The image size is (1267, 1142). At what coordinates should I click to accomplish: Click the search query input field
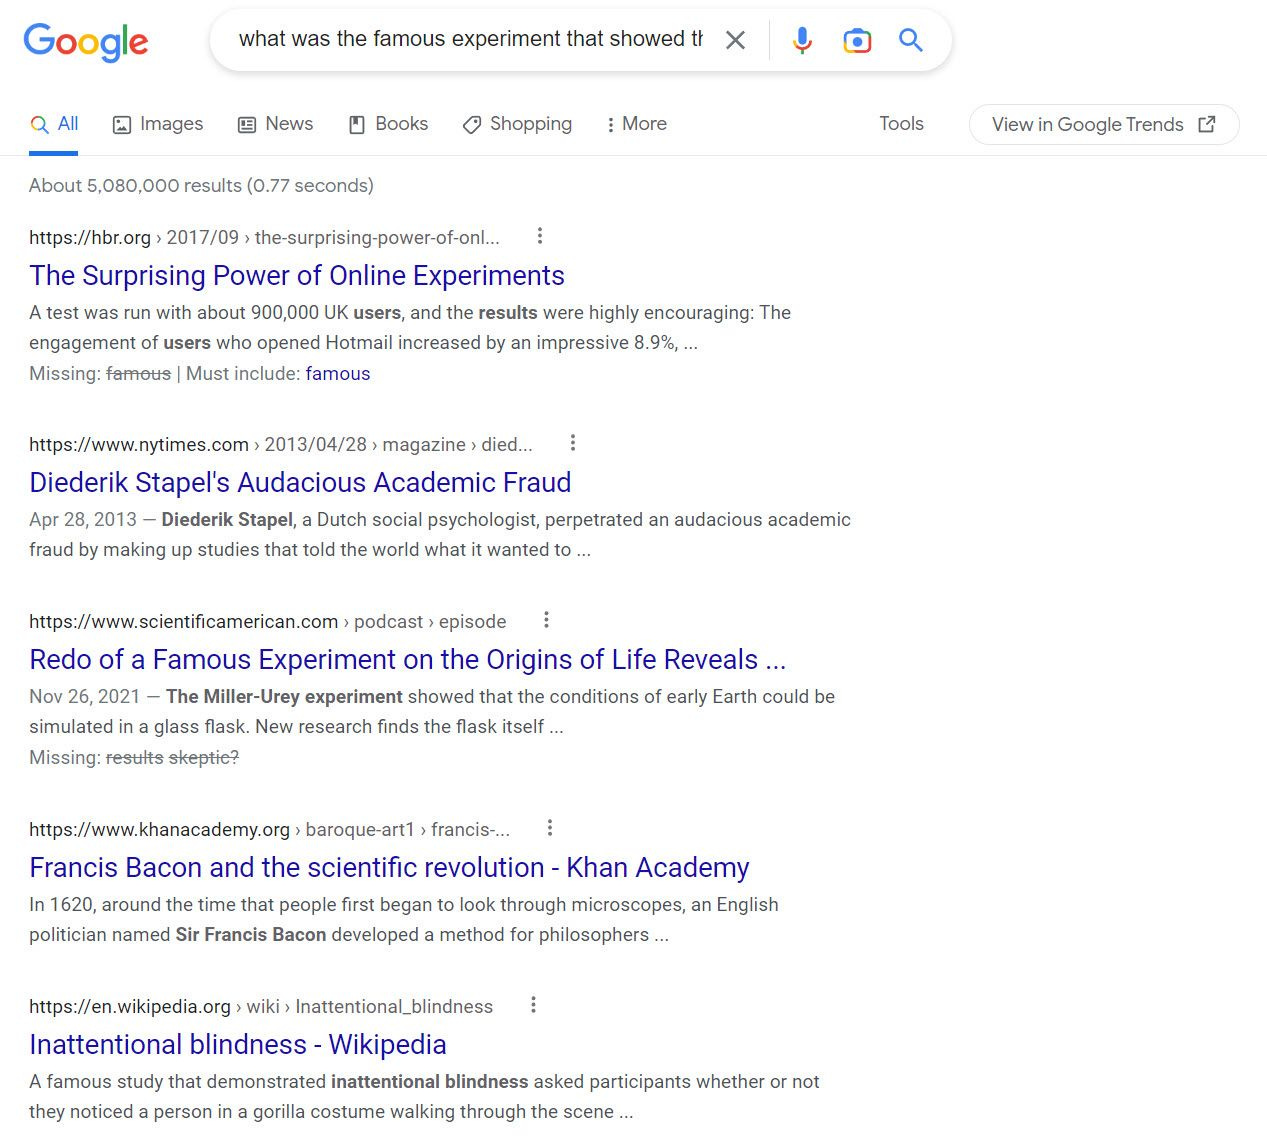click(470, 39)
